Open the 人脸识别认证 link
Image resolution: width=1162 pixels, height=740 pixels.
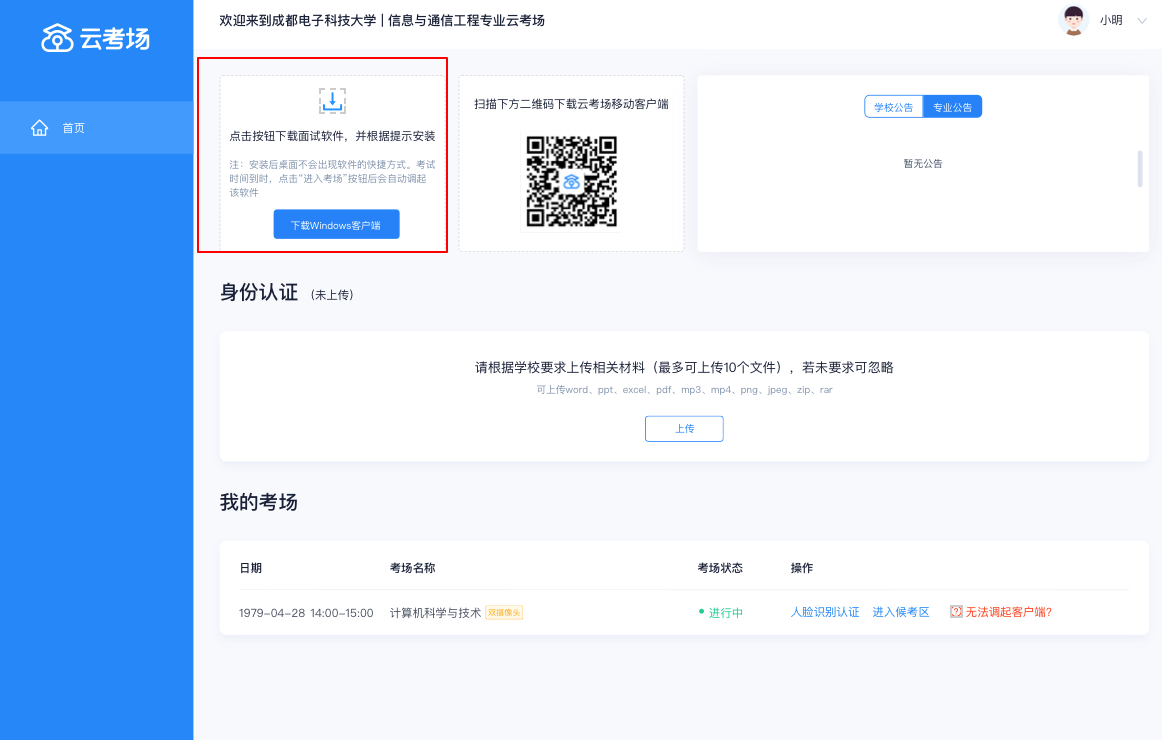(x=825, y=612)
